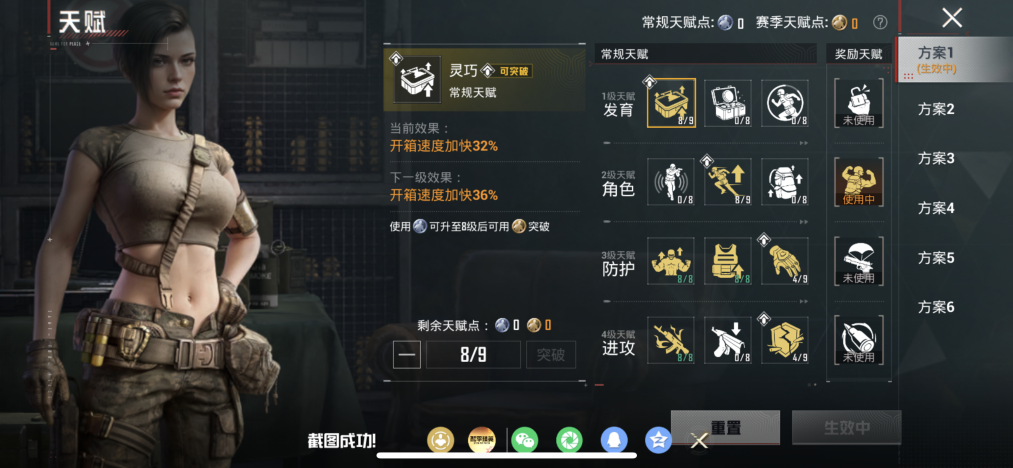The height and width of the screenshot is (468, 1013).
Task: Decrease talent level with minus button
Action: click(407, 355)
